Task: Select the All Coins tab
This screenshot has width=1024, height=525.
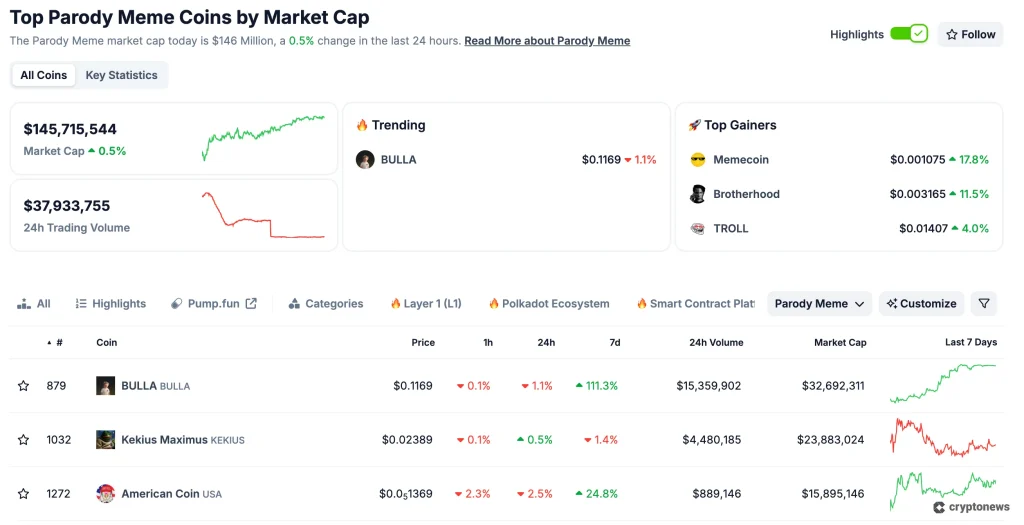Action: point(44,75)
